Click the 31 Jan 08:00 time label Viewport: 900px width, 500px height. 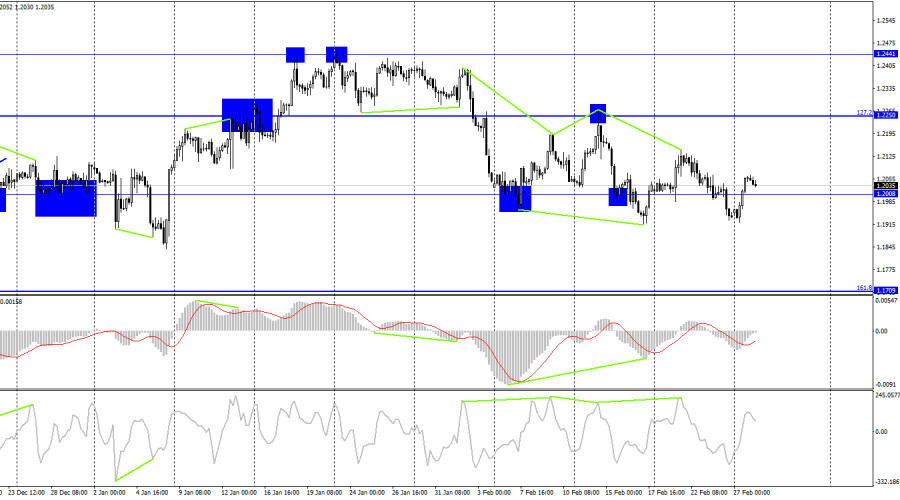coord(453,493)
